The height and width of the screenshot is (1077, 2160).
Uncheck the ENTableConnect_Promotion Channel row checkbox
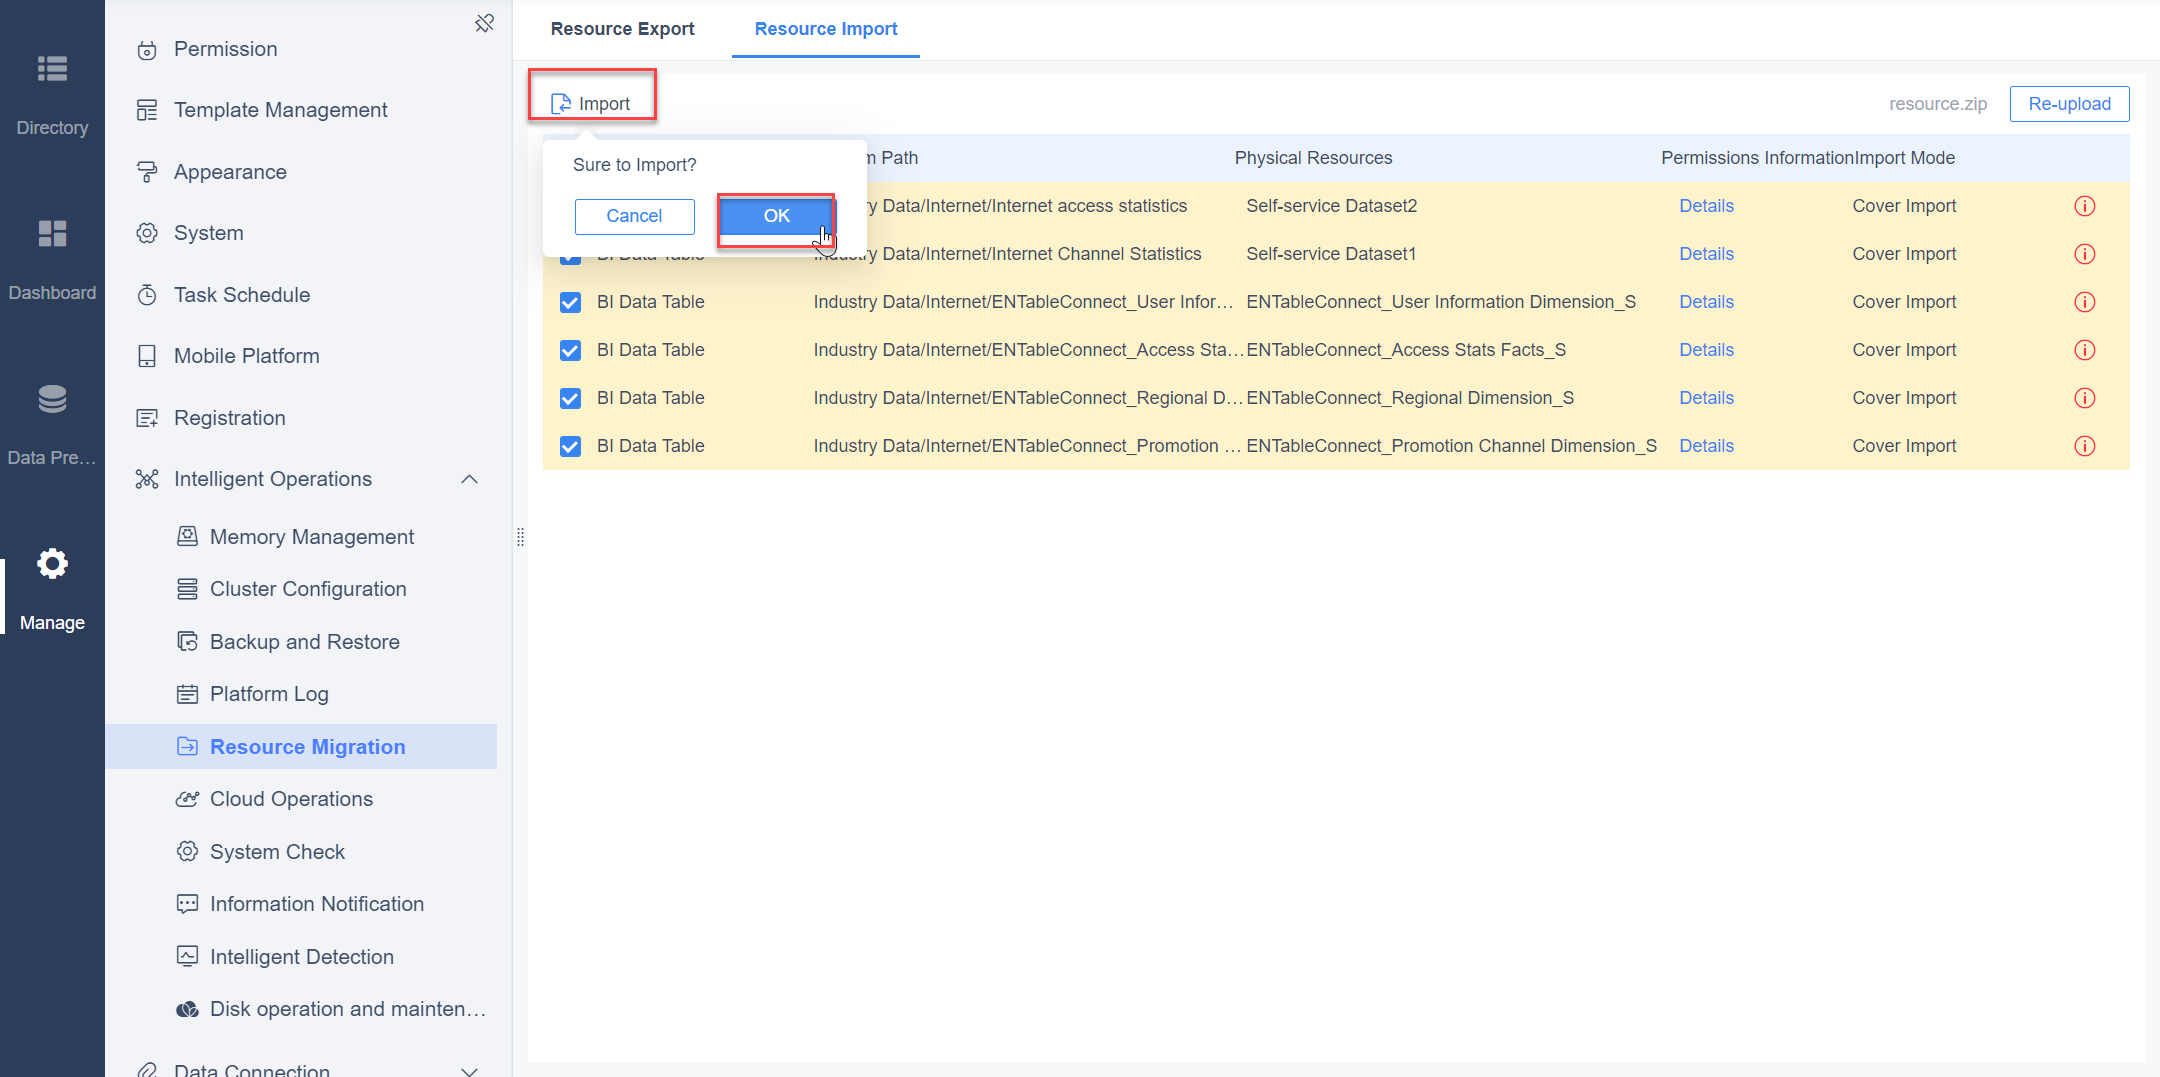[570, 446]
